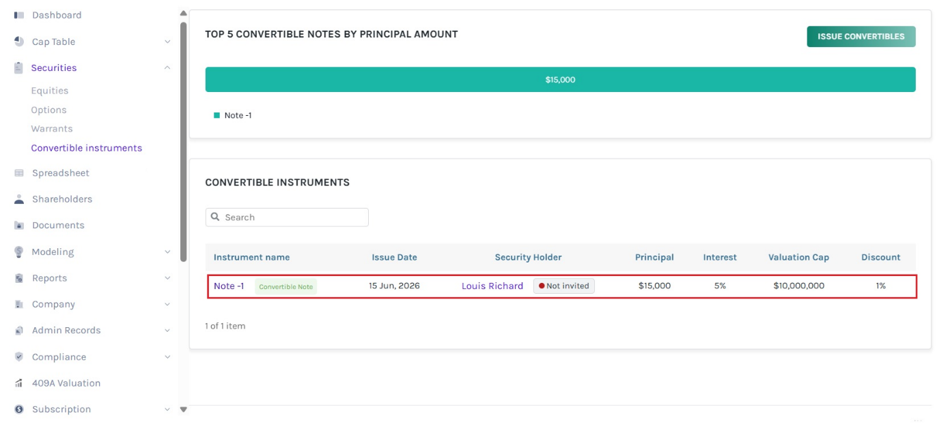The height and width of the screenshot is (426, 939).
Task: Go to Shareholders menu item
Action: click(62, 199)
